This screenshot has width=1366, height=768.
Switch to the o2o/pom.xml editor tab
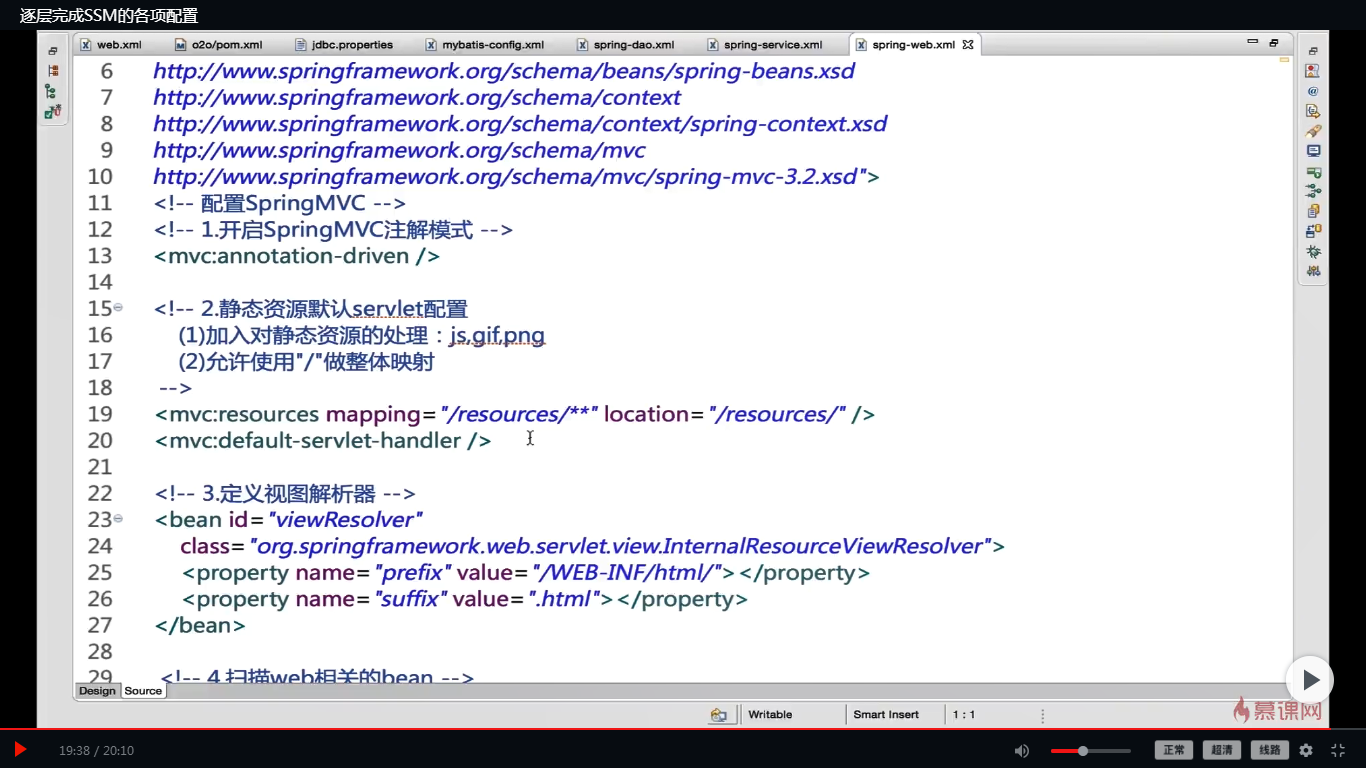pos(219,45)
